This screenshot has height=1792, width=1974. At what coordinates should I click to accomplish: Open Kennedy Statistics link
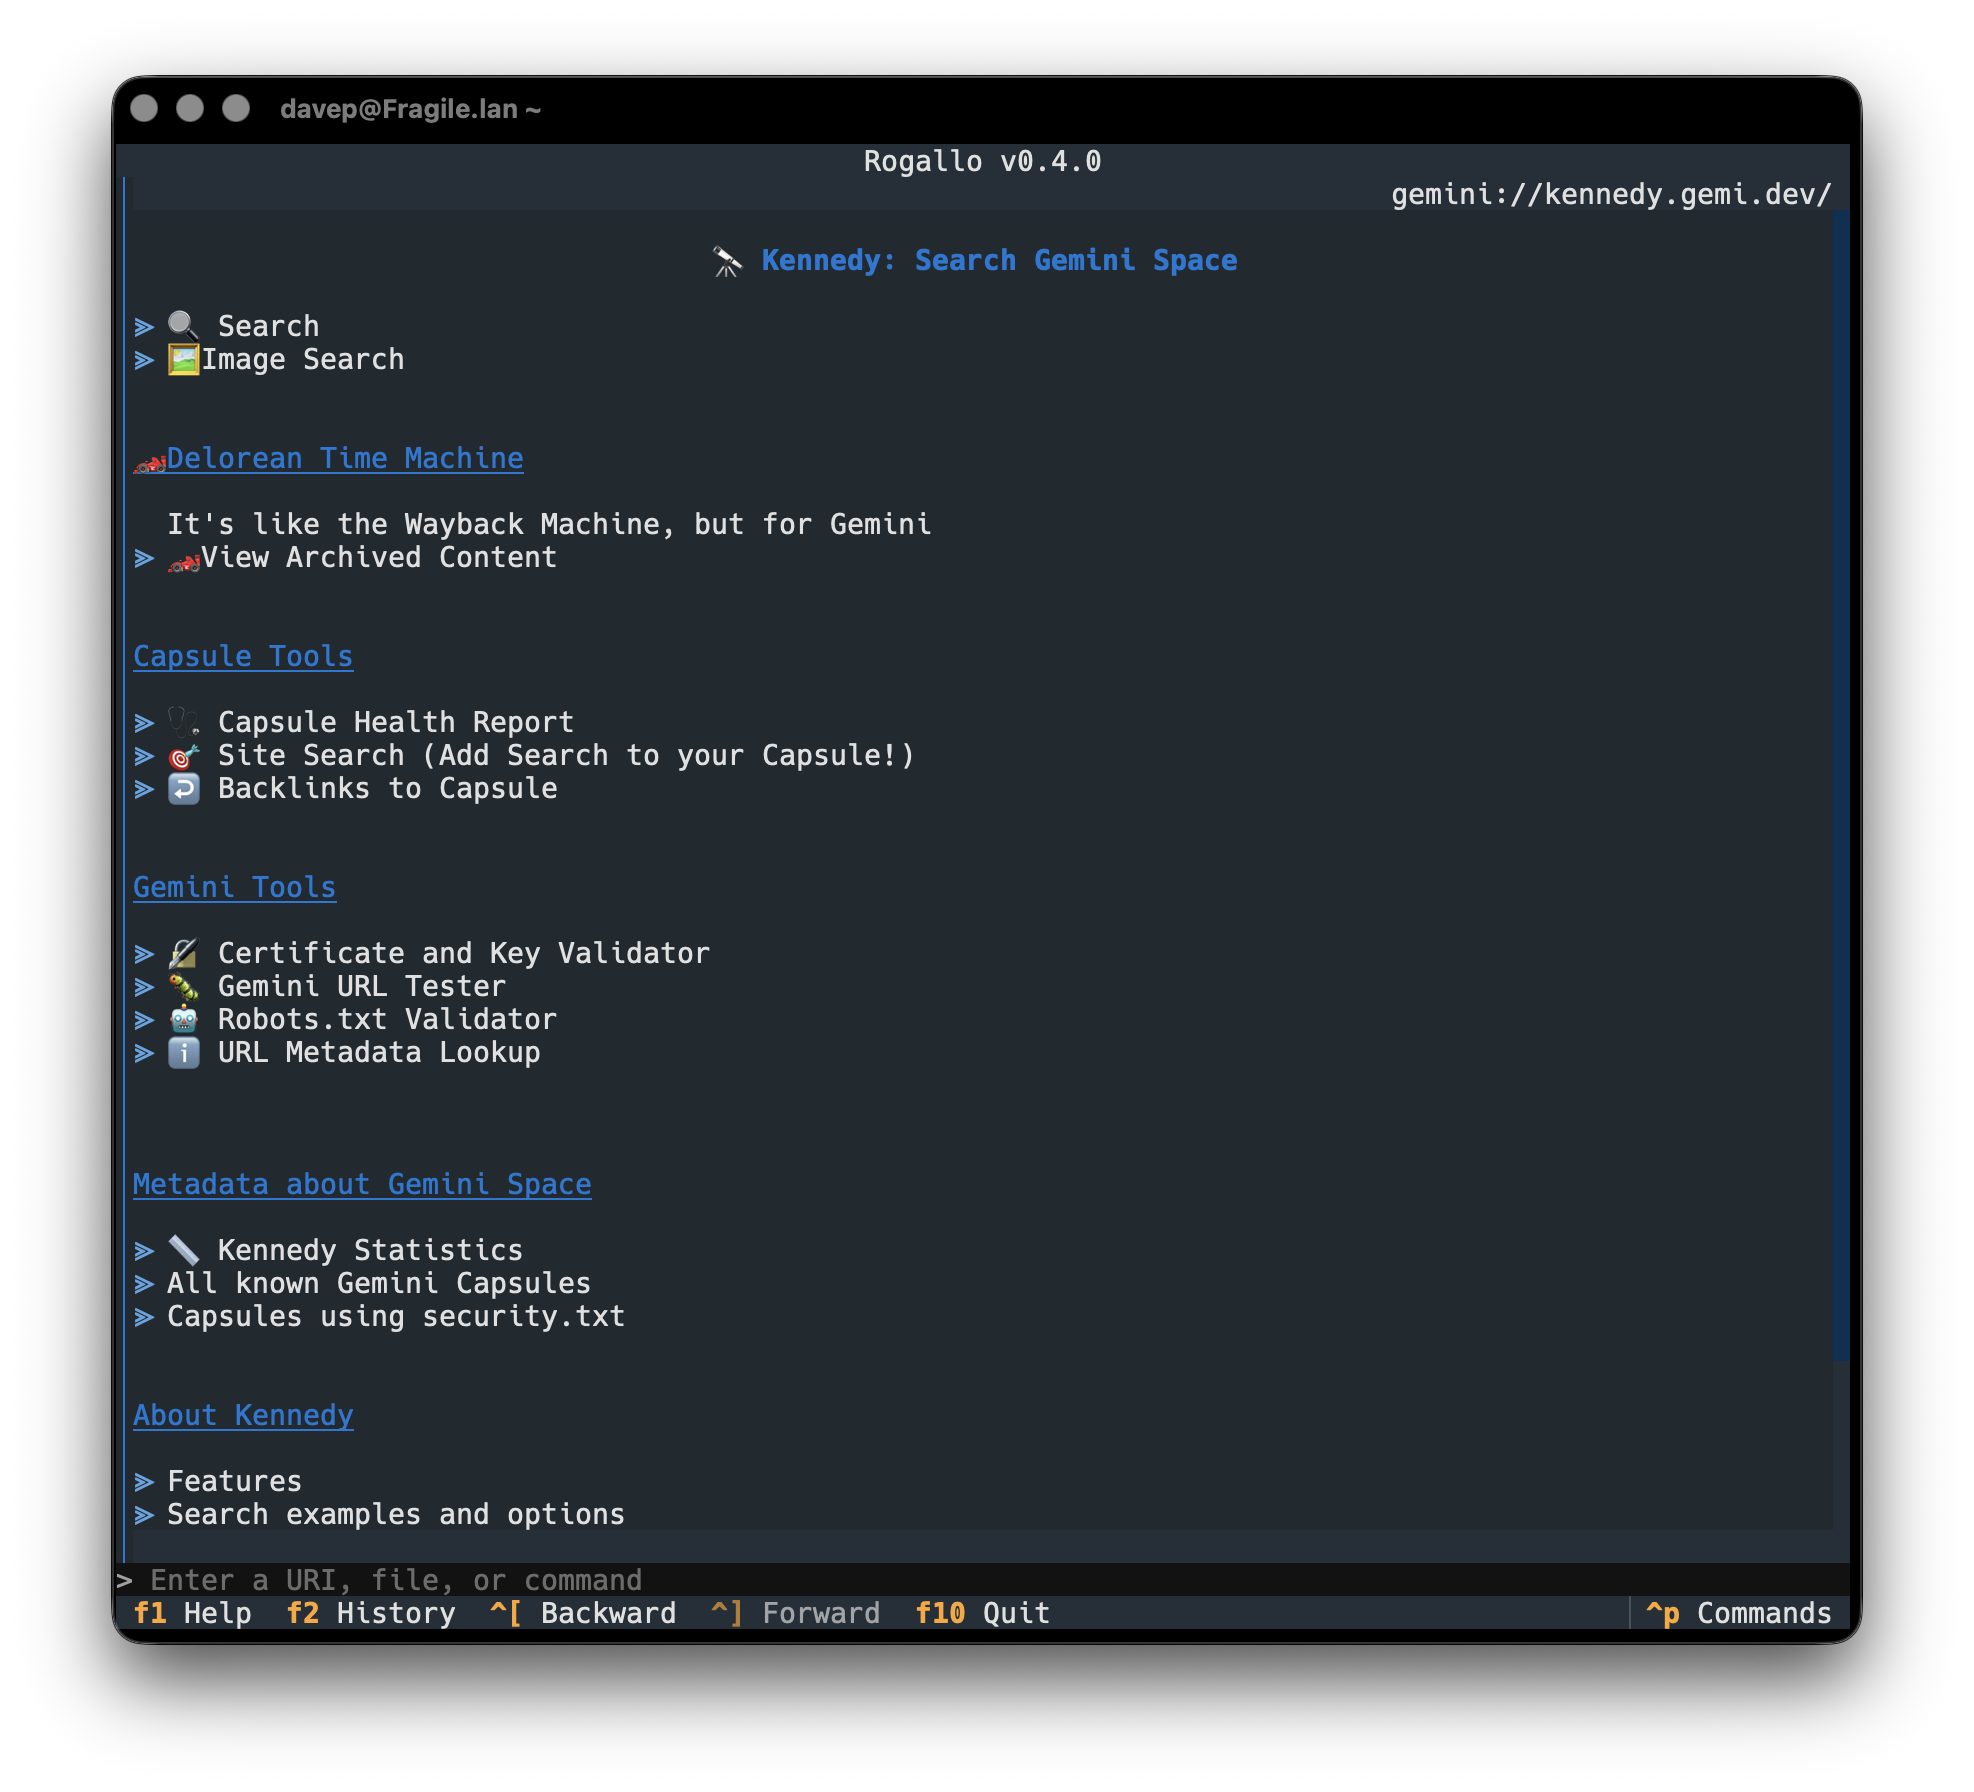[370, 1250]
